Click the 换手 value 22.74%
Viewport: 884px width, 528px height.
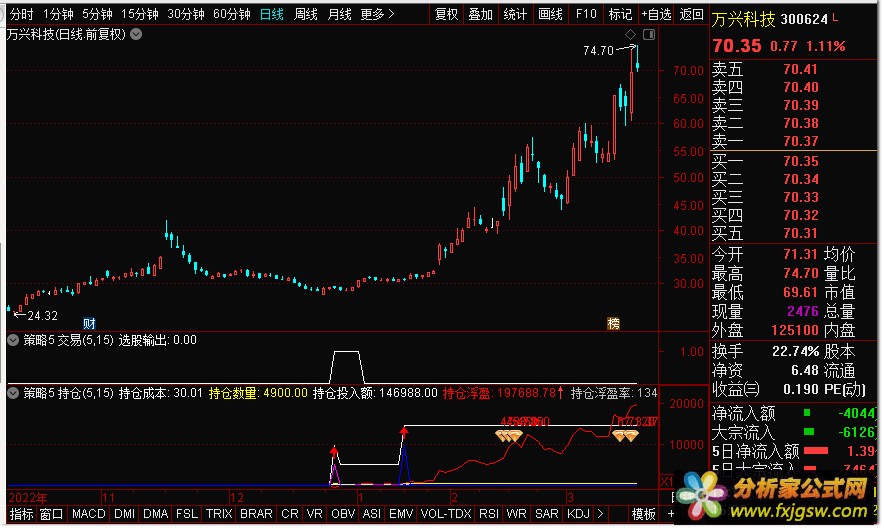pyautogui.click(x=795, y=352)
